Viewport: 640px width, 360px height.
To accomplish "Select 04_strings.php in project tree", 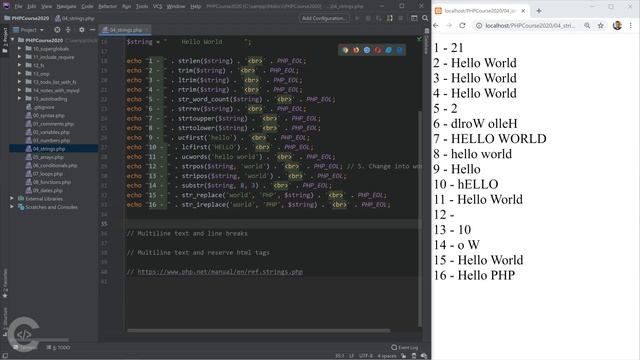I will click(49, 149).
